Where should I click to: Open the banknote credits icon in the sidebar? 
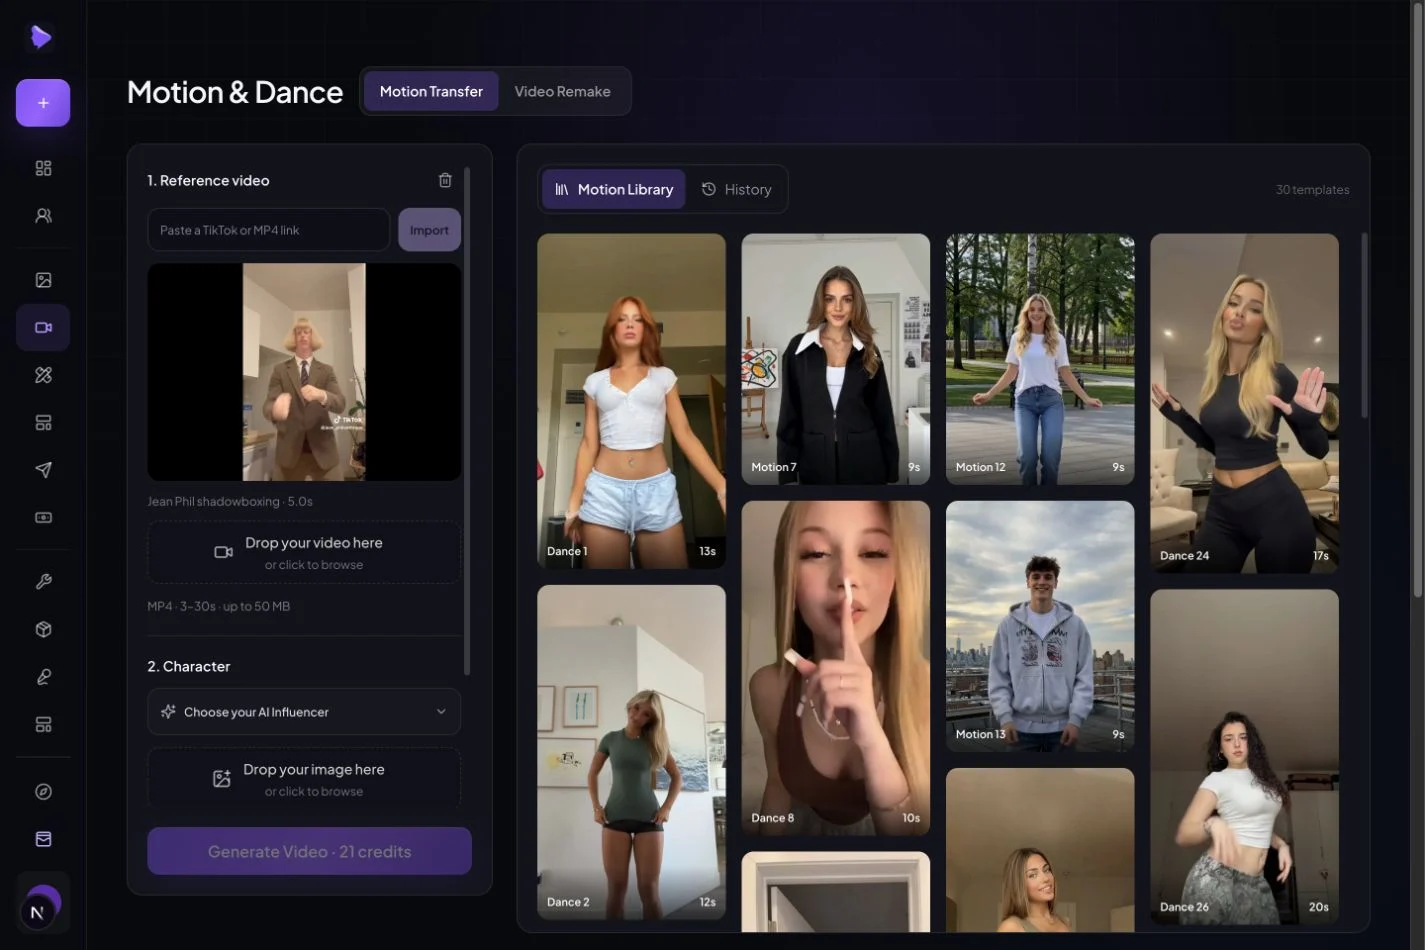pyautogui.click(x=43, y=518)
